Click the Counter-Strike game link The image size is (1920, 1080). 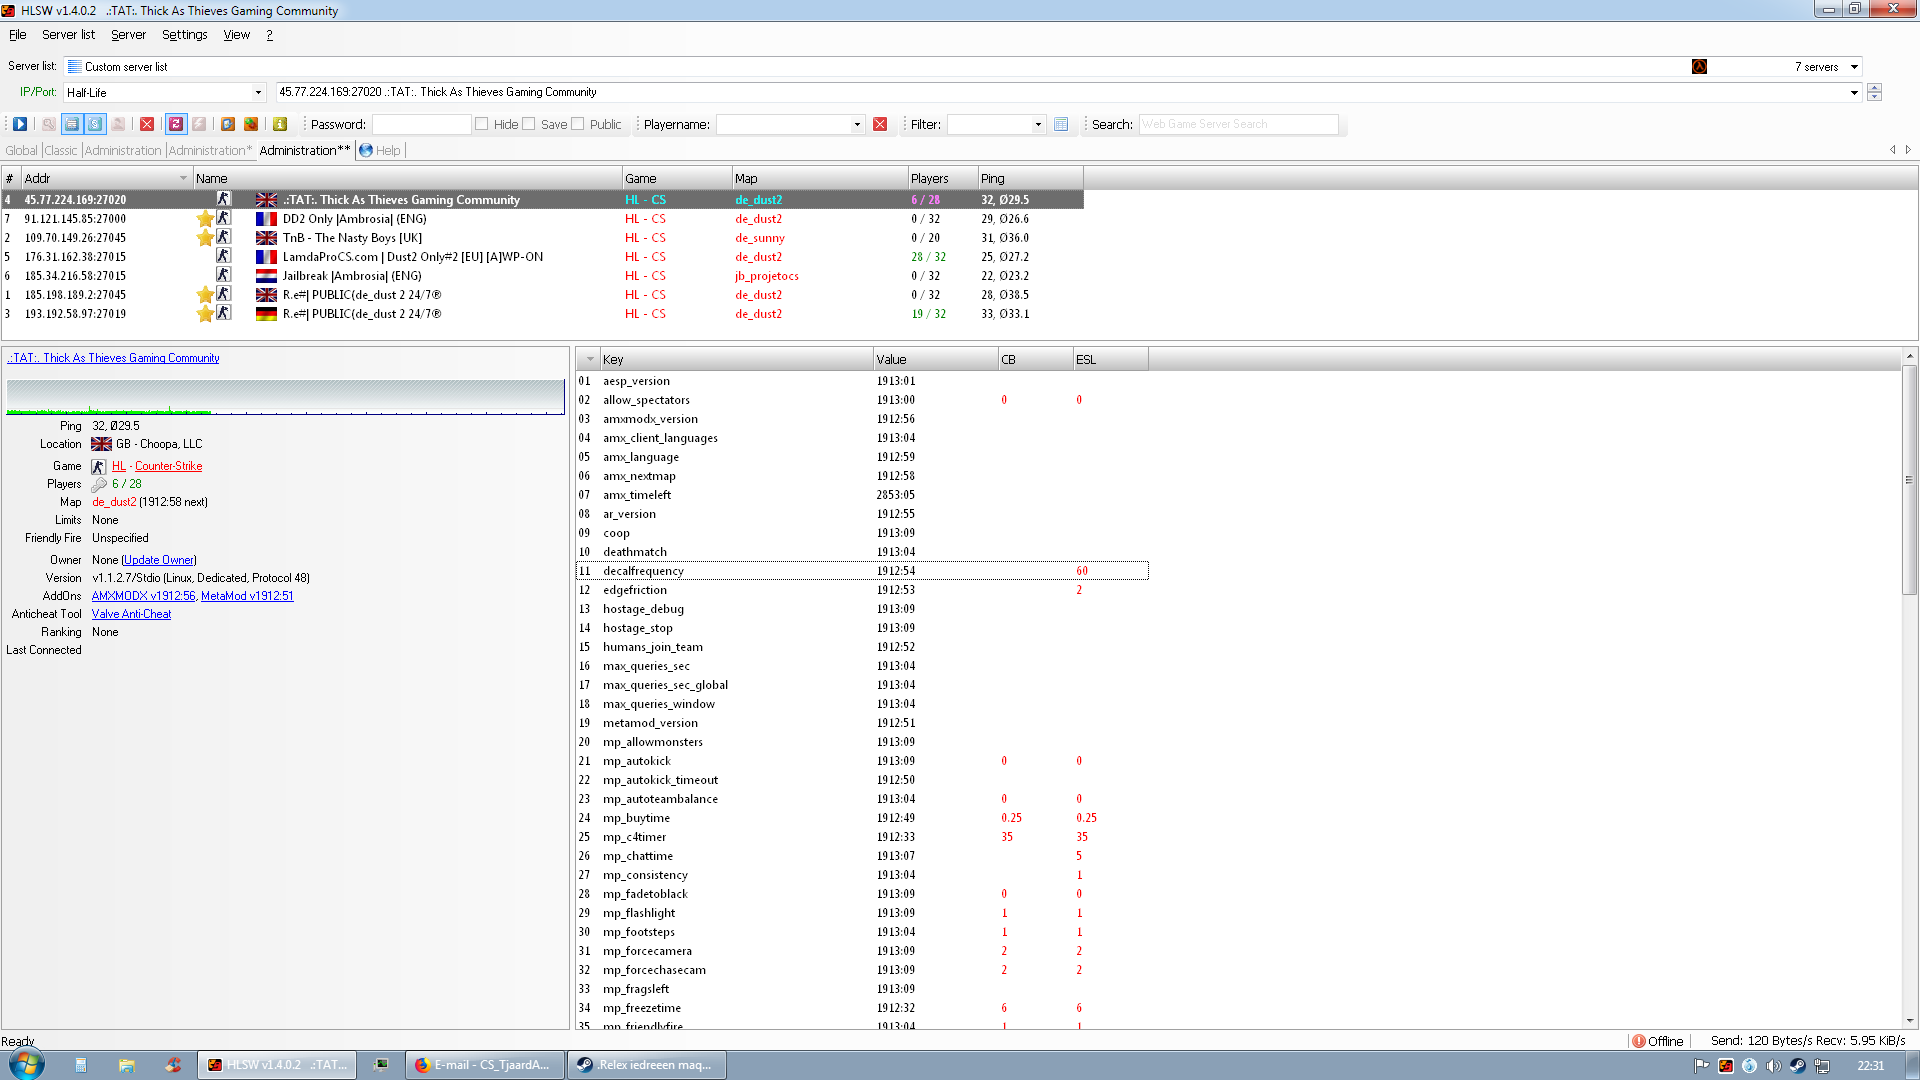[168, 466]
